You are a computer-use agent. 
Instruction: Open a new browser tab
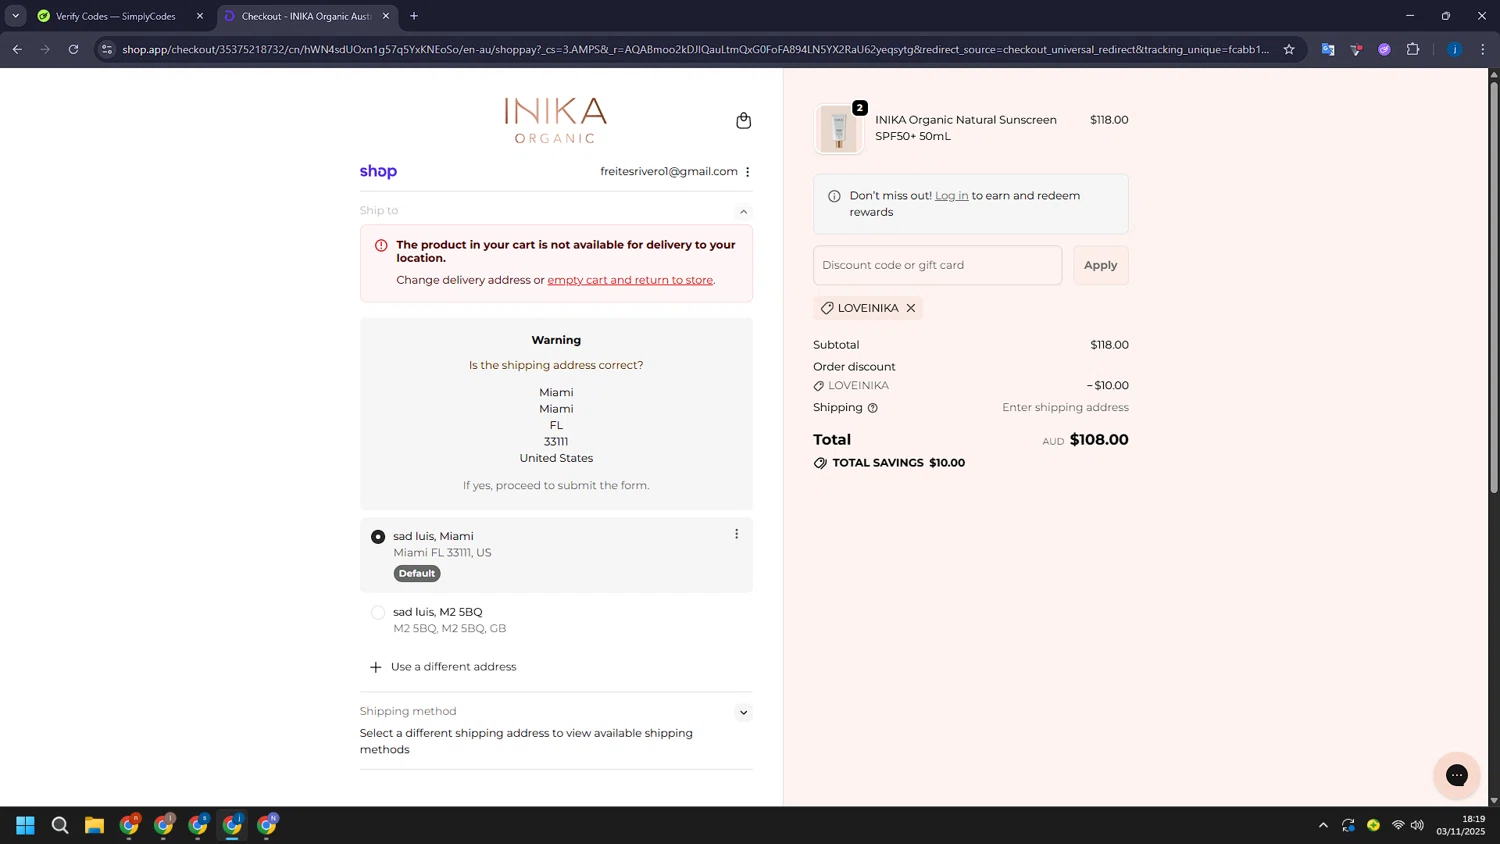[414, 16]
